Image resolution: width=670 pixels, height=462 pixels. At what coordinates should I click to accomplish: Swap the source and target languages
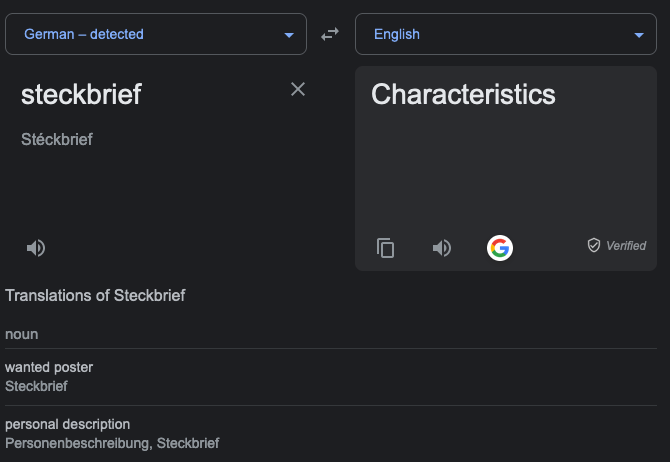(330, 35)
